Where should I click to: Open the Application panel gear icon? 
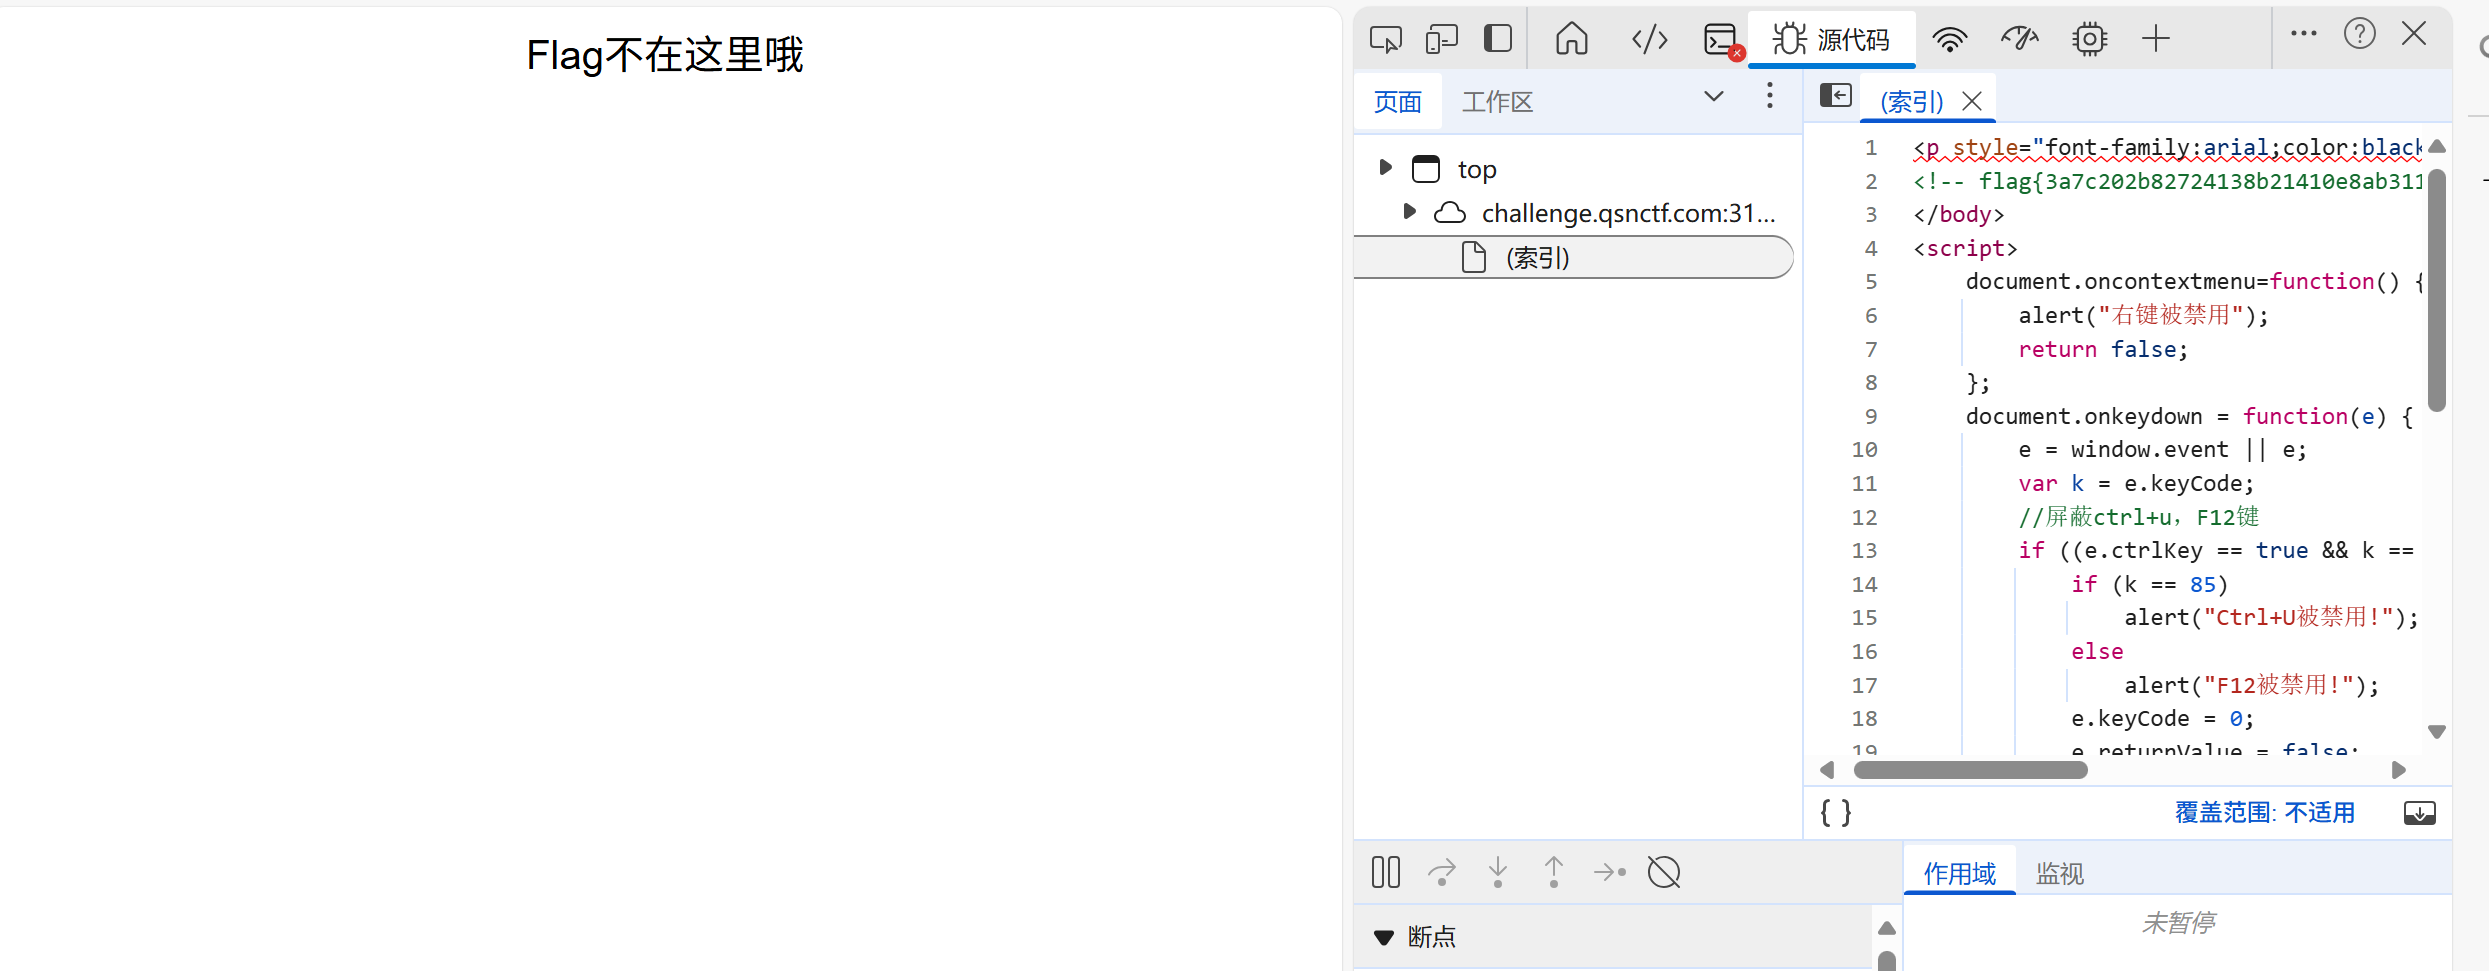pyautogui.click(x=2090, y=39)
